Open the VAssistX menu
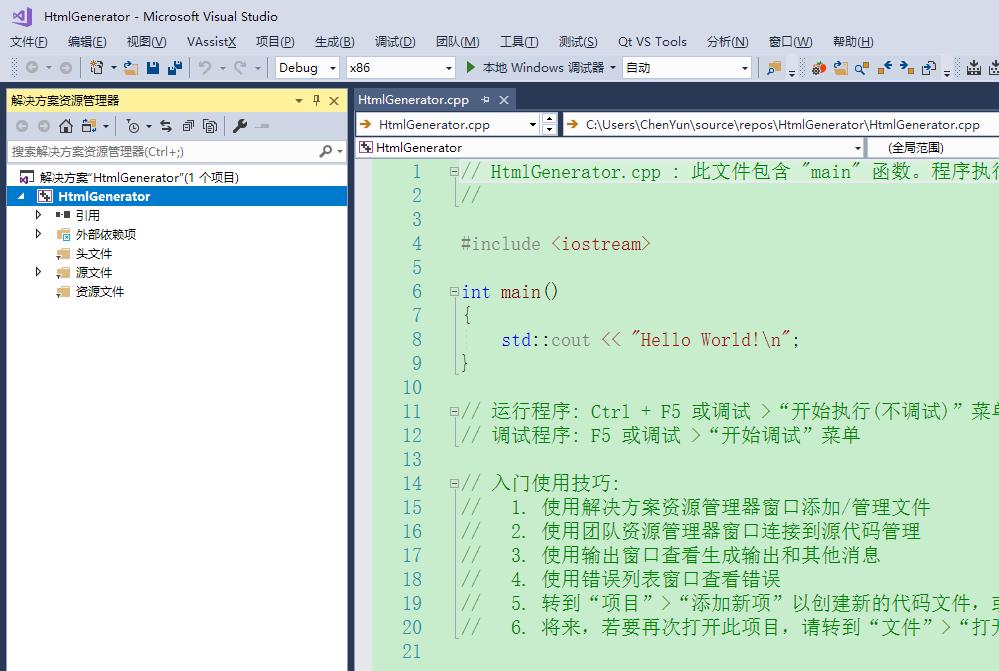Image resolution: width=999 pixels, height=671 pixels. [x=212, y=41]
